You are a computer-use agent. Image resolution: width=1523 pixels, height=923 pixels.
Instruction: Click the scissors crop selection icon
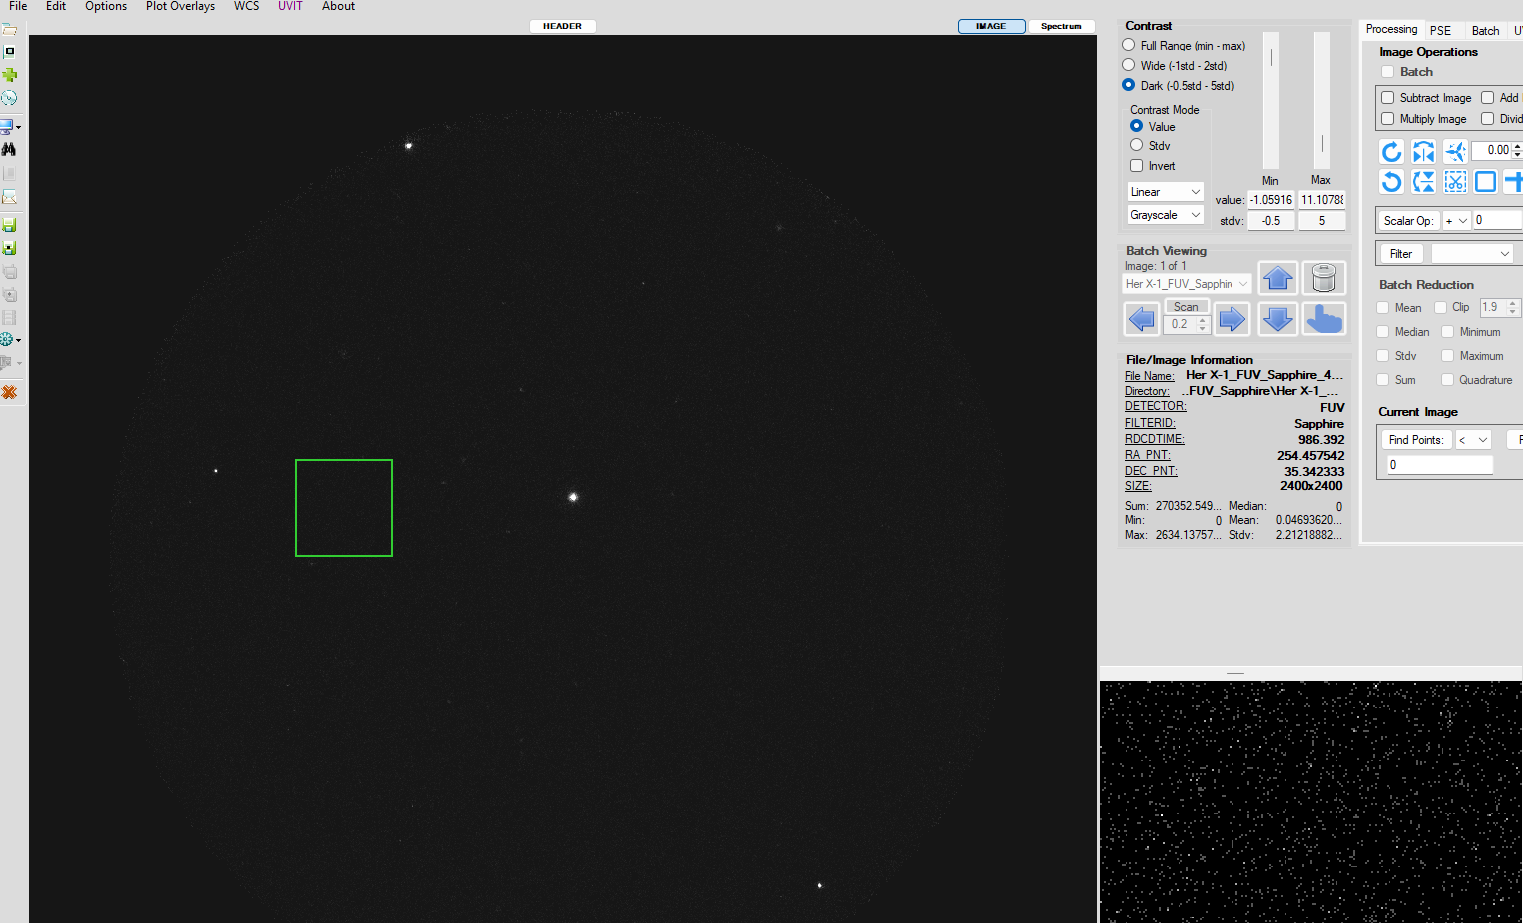coord(1455,181)
